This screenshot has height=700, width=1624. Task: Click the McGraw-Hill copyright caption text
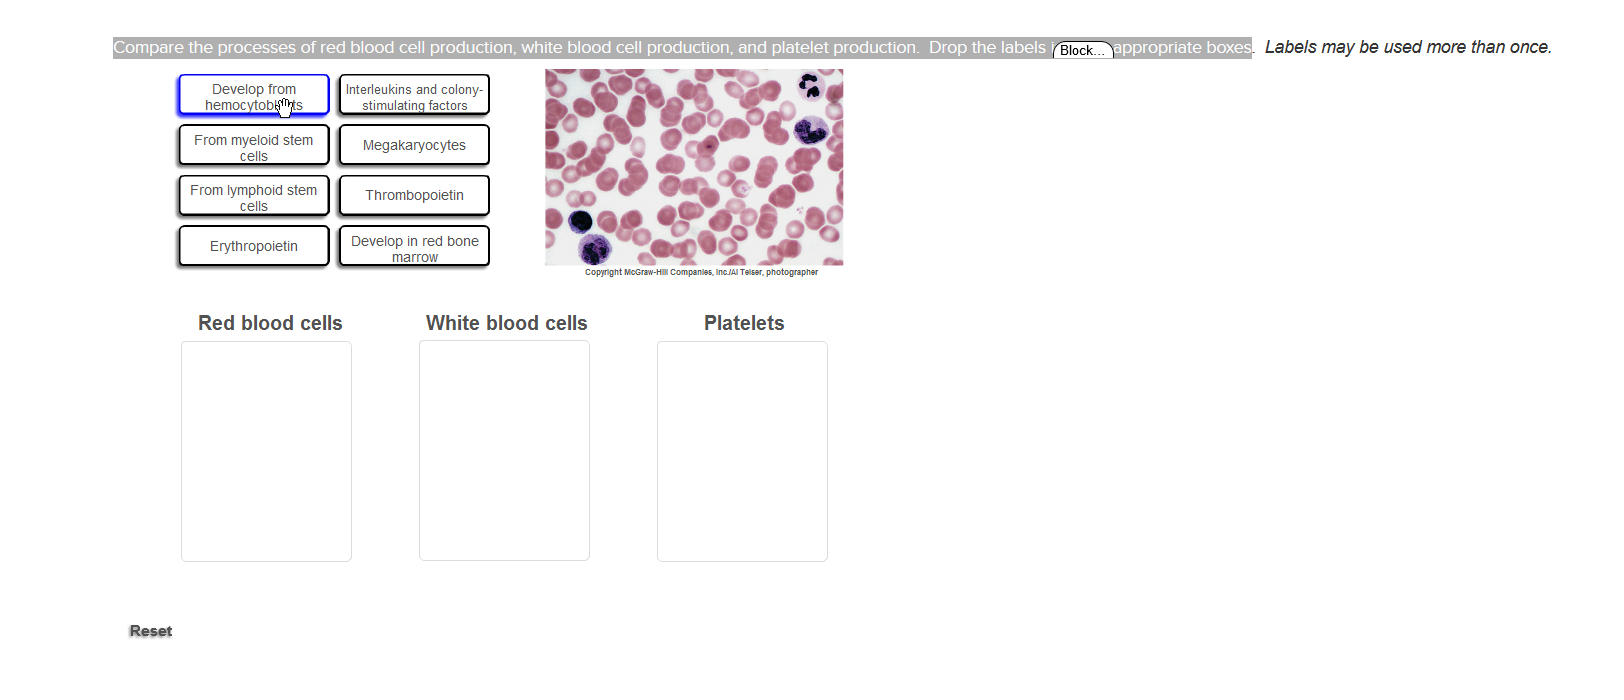(701, 272)
